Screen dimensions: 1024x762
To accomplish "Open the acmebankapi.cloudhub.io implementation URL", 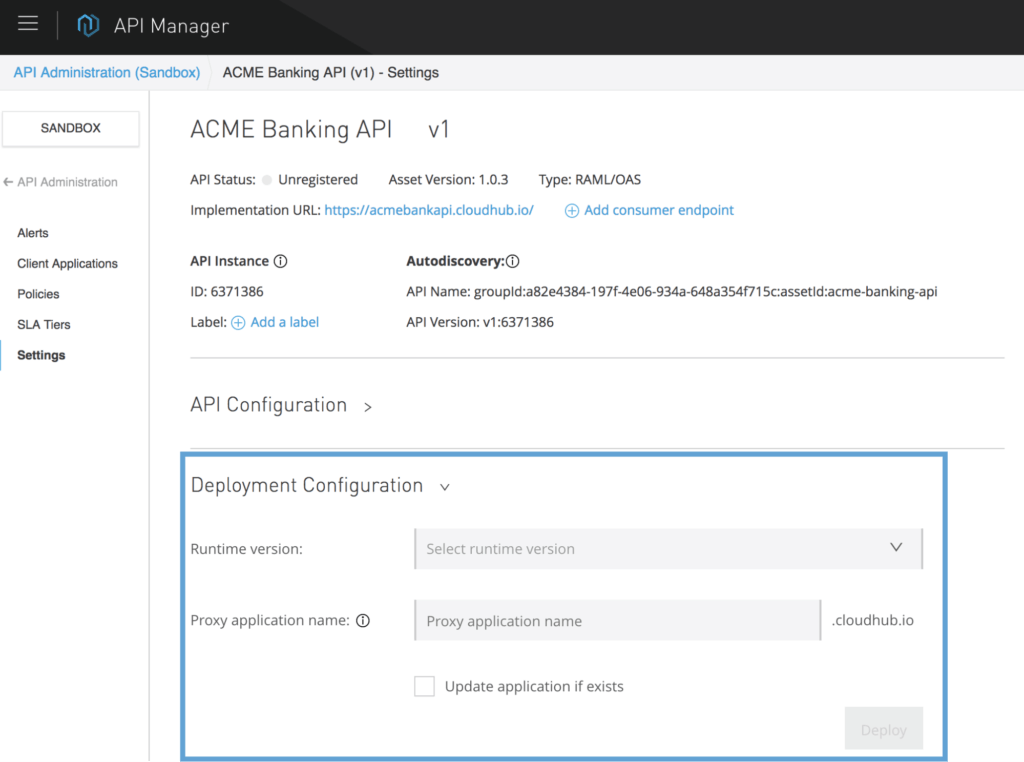I will [x=429, y=210].
